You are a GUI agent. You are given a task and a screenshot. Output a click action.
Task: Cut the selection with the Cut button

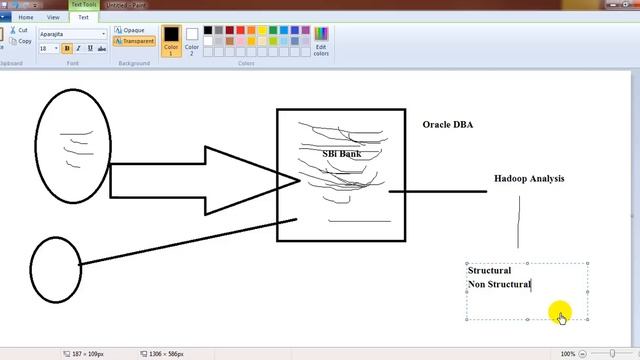pos(19,30)
